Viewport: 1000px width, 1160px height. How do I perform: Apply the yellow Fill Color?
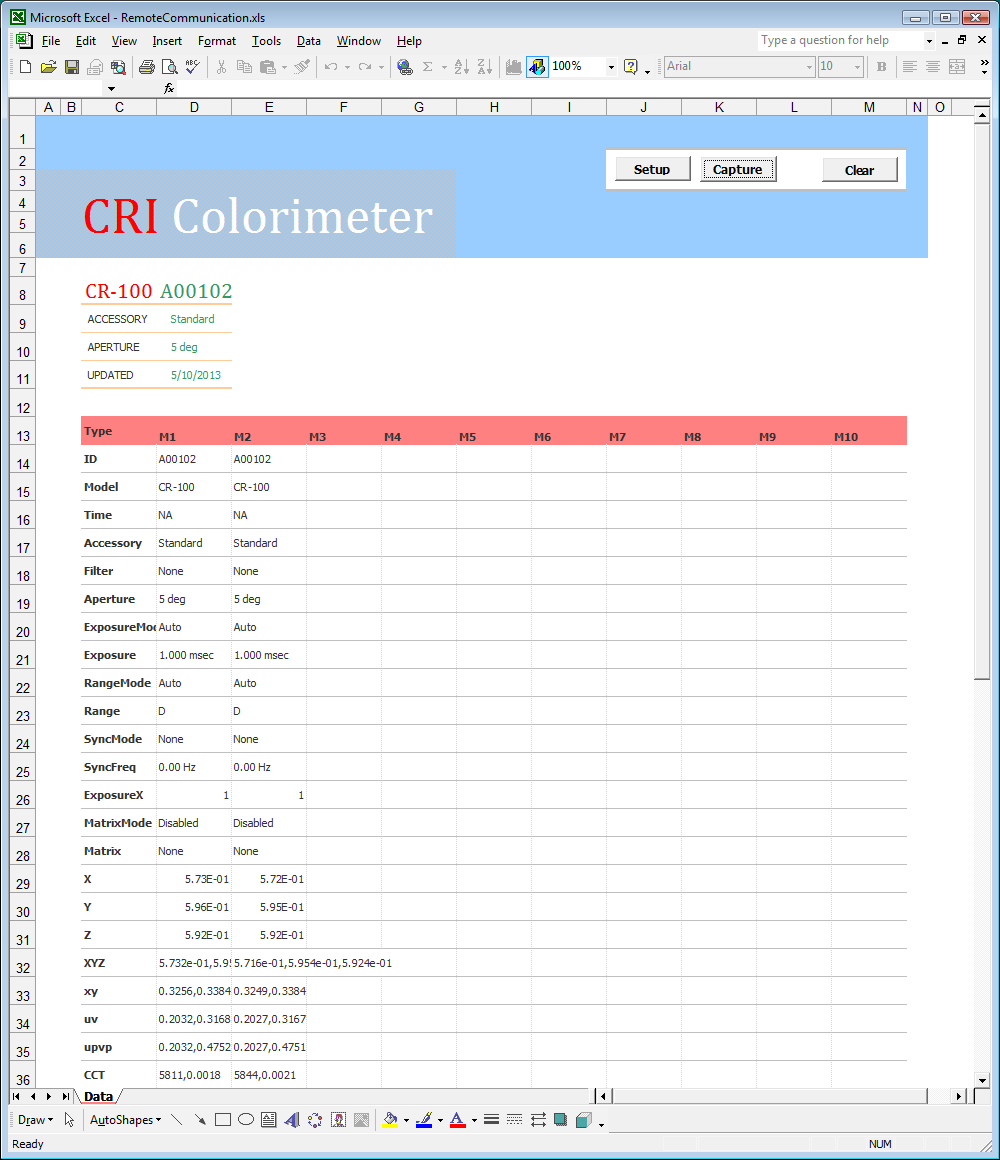pos(391,1120)
